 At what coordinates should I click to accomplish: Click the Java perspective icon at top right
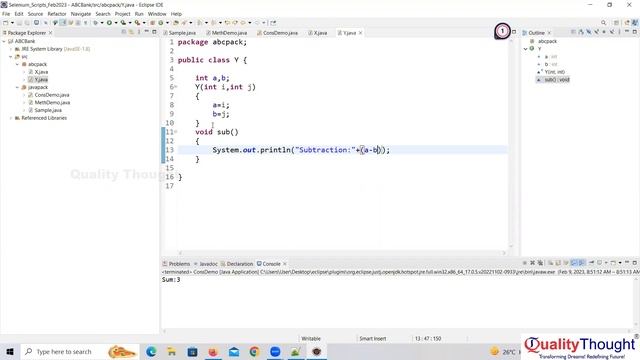[x=635, y=23]
